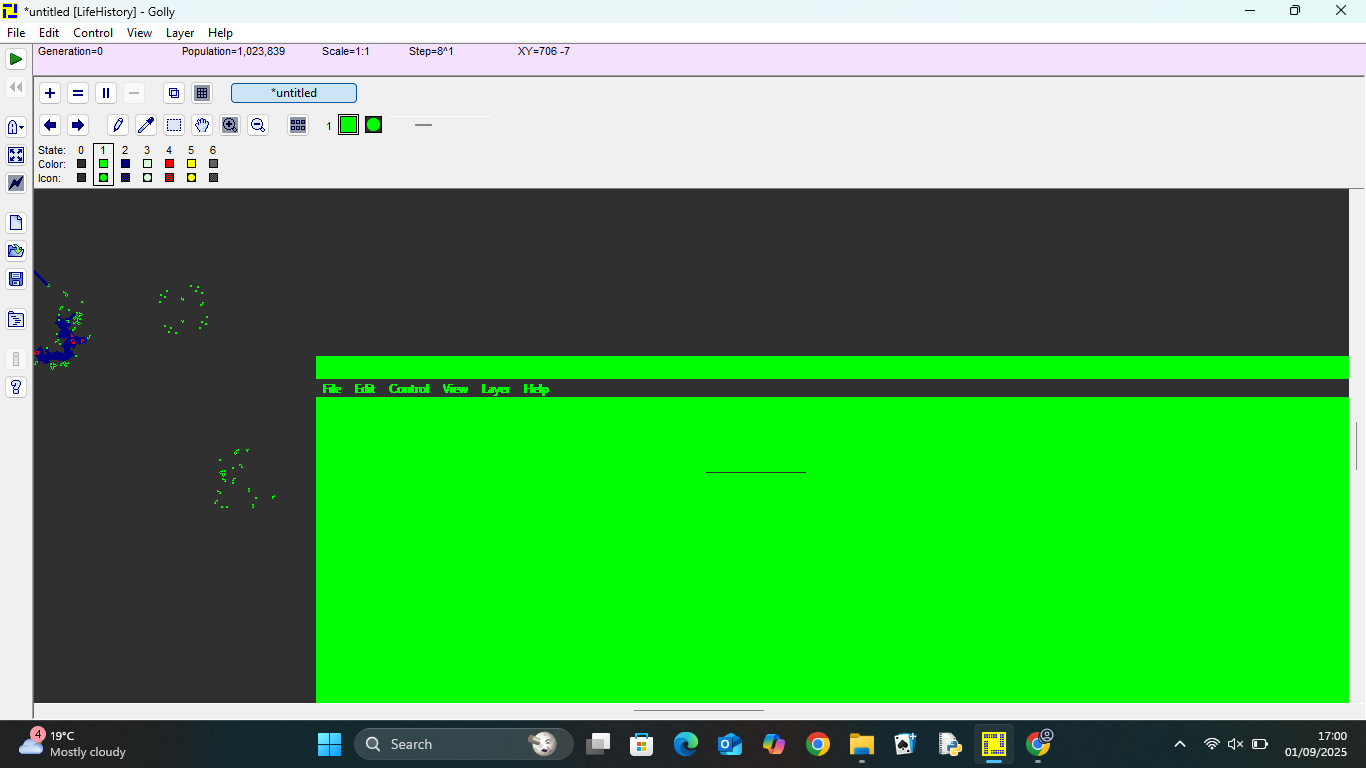The height and width of the screenshot is (768, 1366).
Task: Open the algorithm dropdown in left sidebar
Action: coord(16,127)
